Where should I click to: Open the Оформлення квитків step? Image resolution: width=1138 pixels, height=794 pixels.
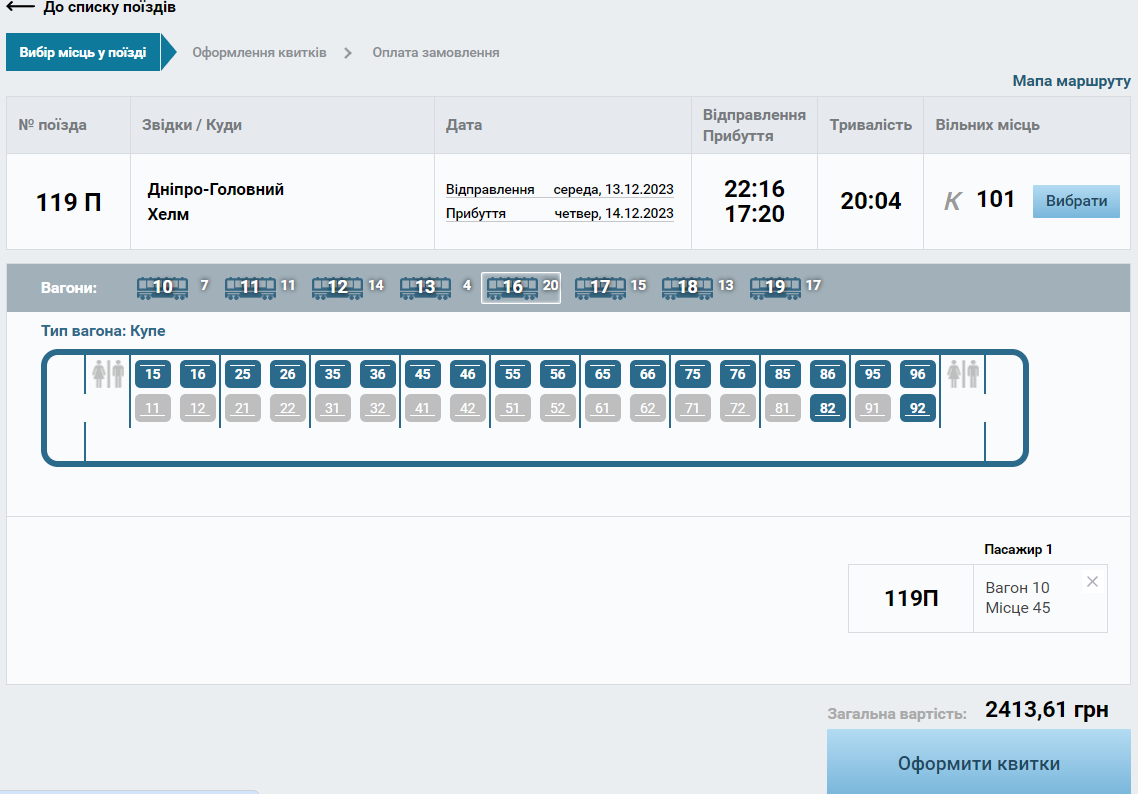[x=259, y=52]
